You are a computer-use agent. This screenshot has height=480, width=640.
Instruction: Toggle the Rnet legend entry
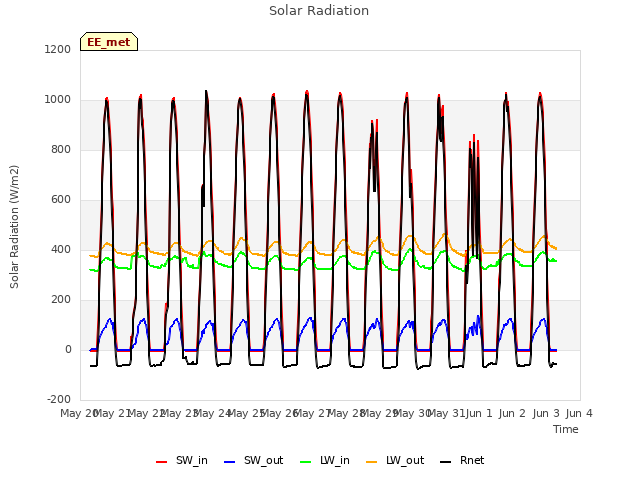pyautogui.click(x=462, y=461)
